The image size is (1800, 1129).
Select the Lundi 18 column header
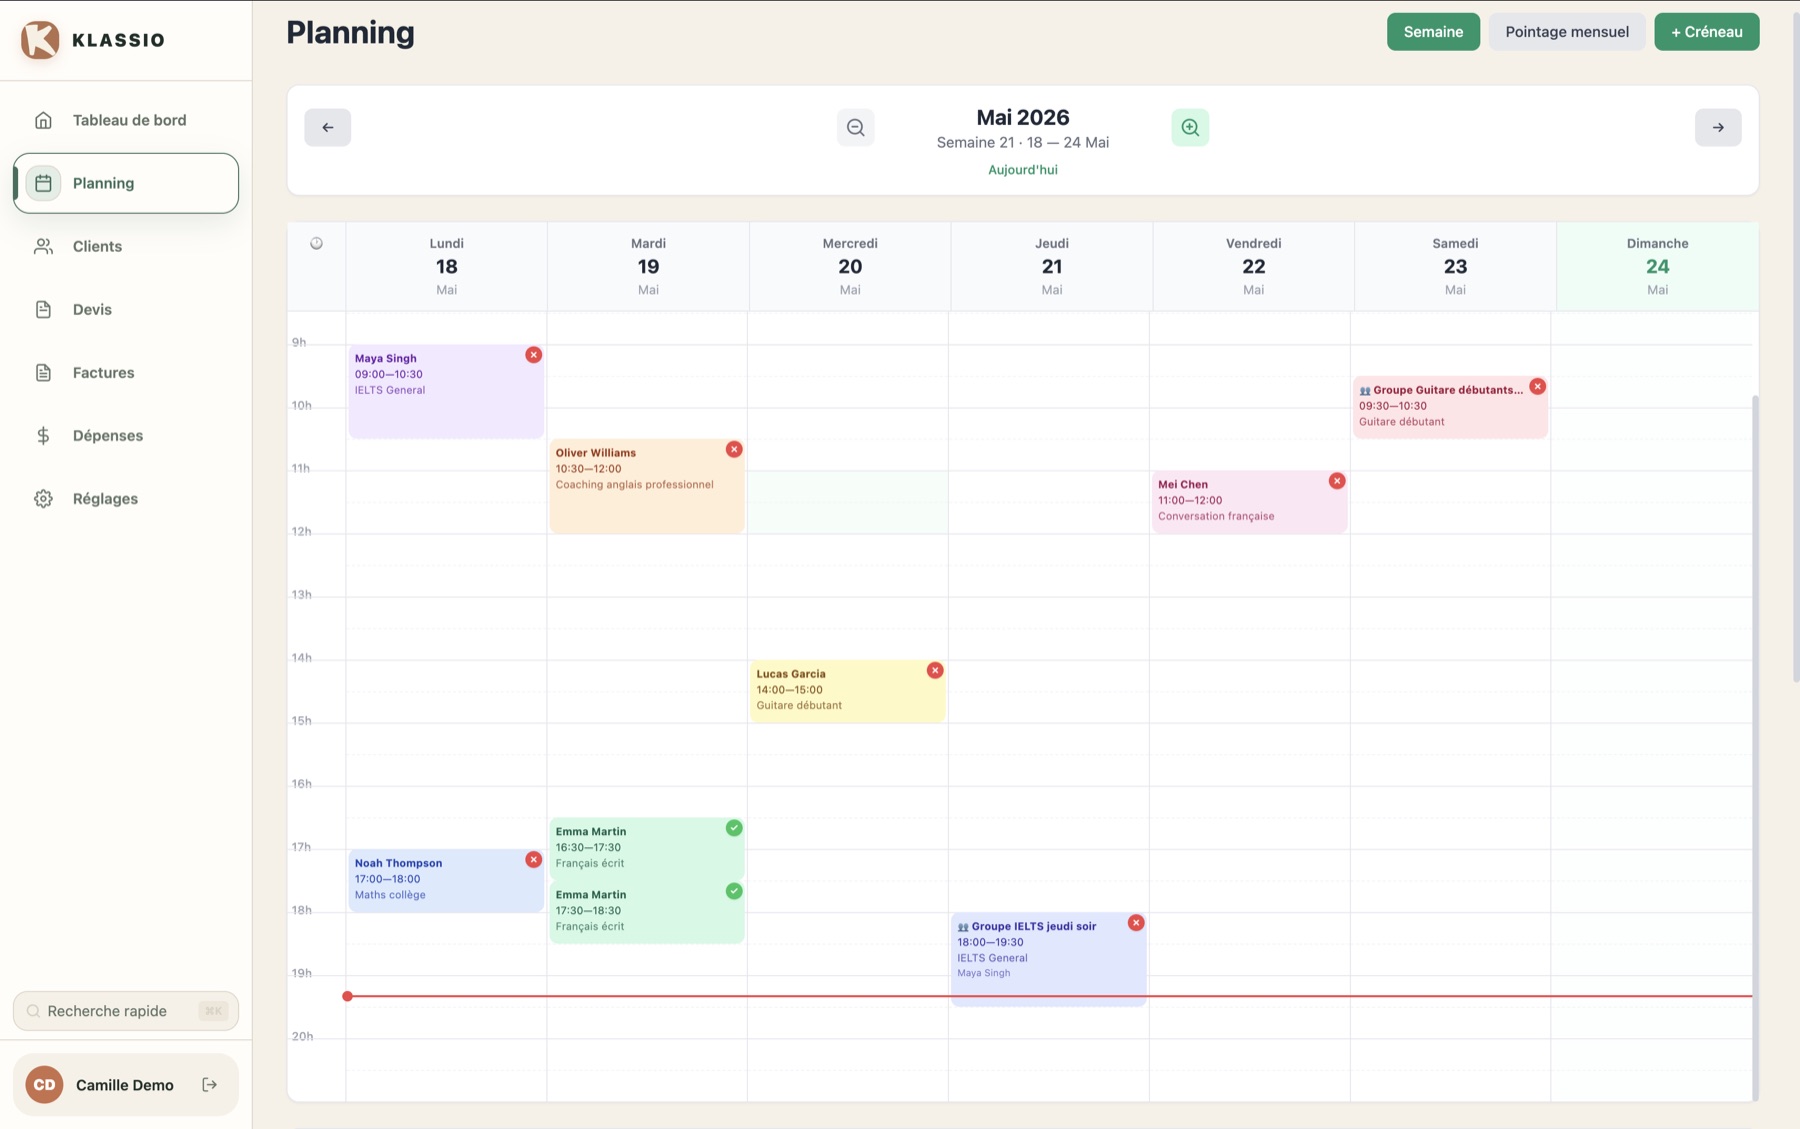point(446,266)
